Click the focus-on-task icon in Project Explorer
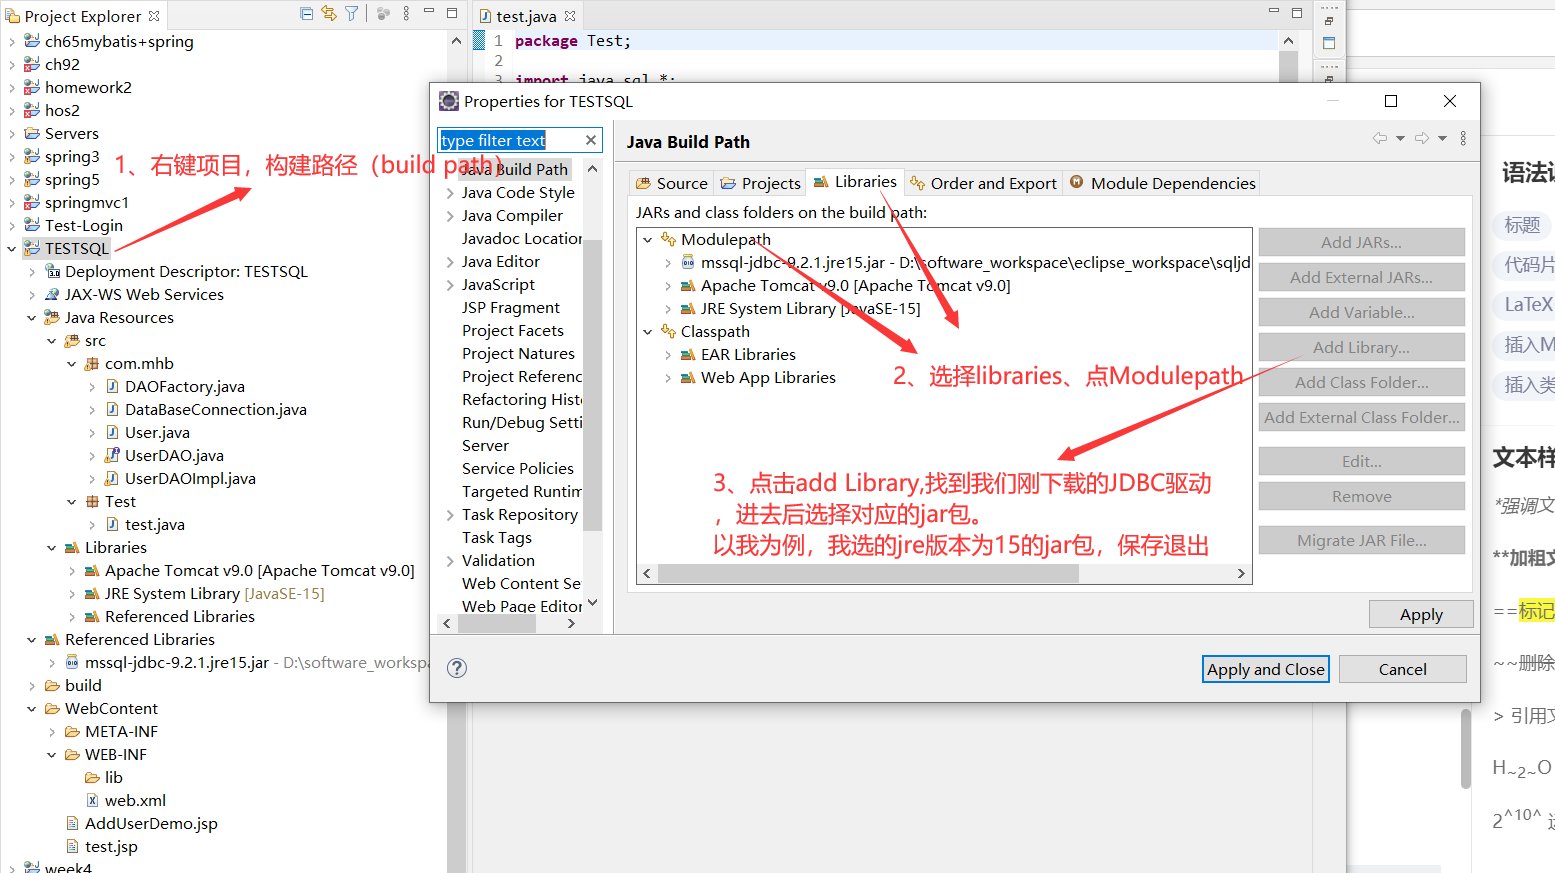Screen dimensions: 1555x873 pyautogui.click(x=383, y=14)
